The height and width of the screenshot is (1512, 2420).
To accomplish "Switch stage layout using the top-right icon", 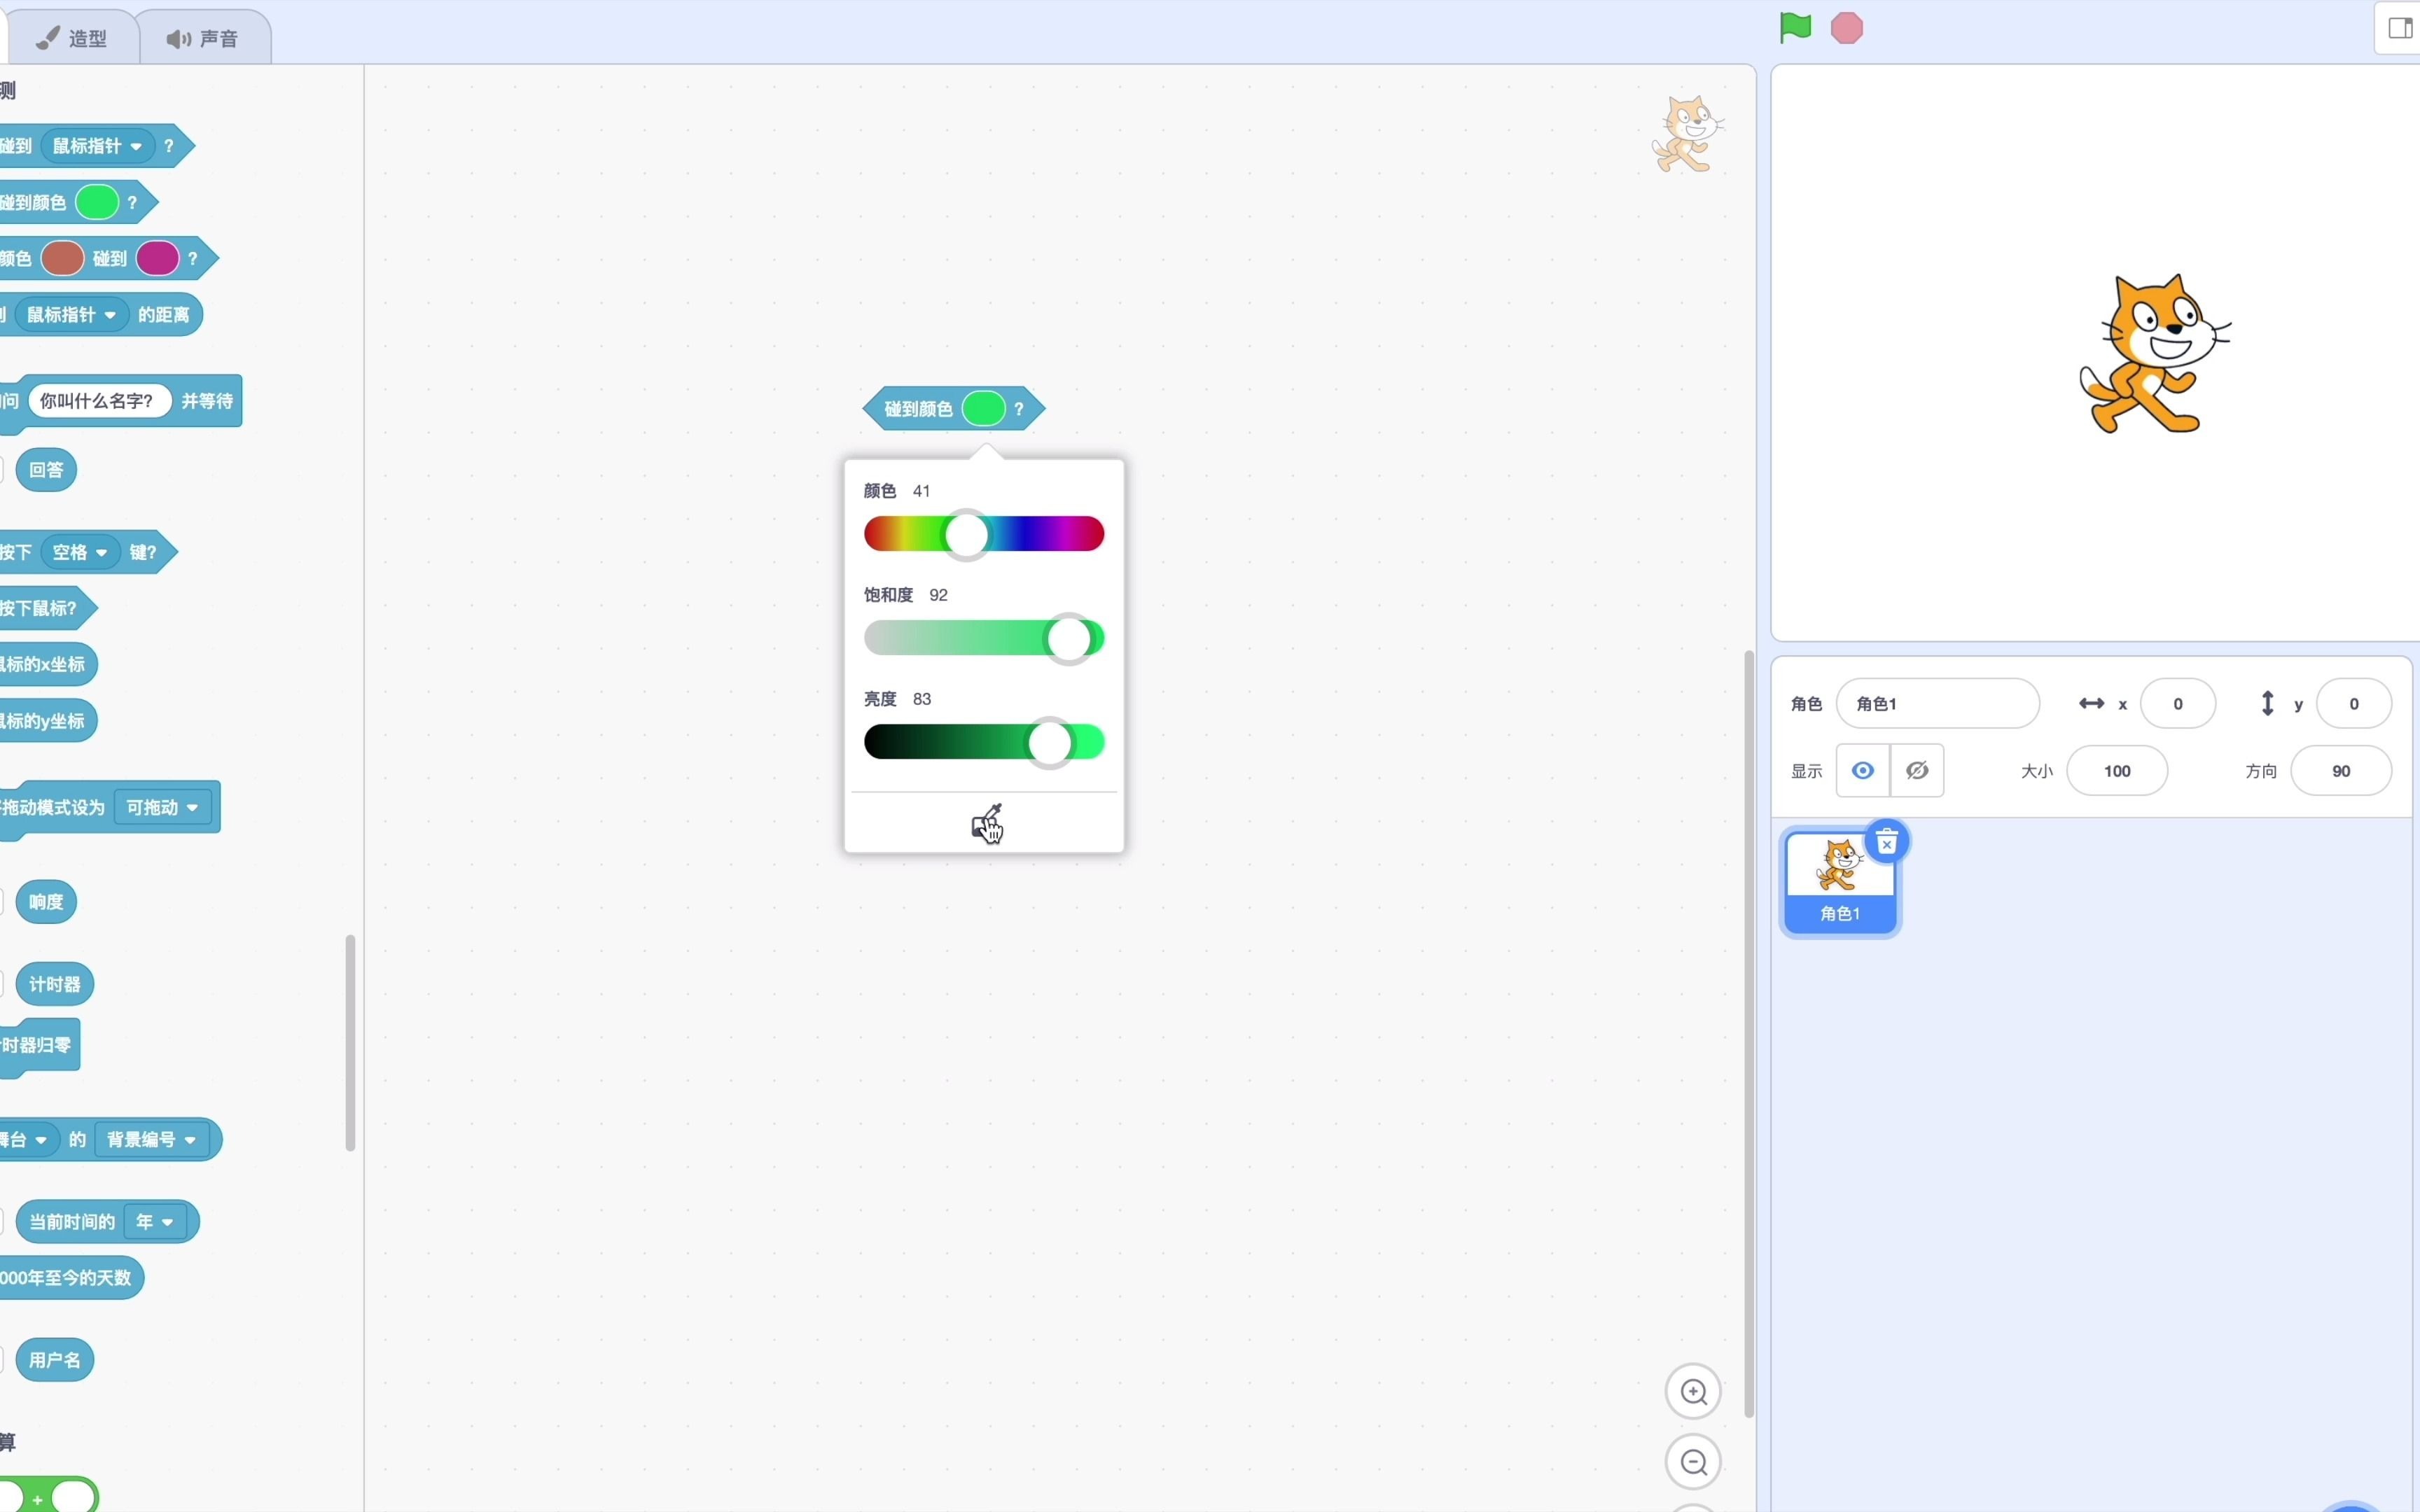I will coord(2399,28).
